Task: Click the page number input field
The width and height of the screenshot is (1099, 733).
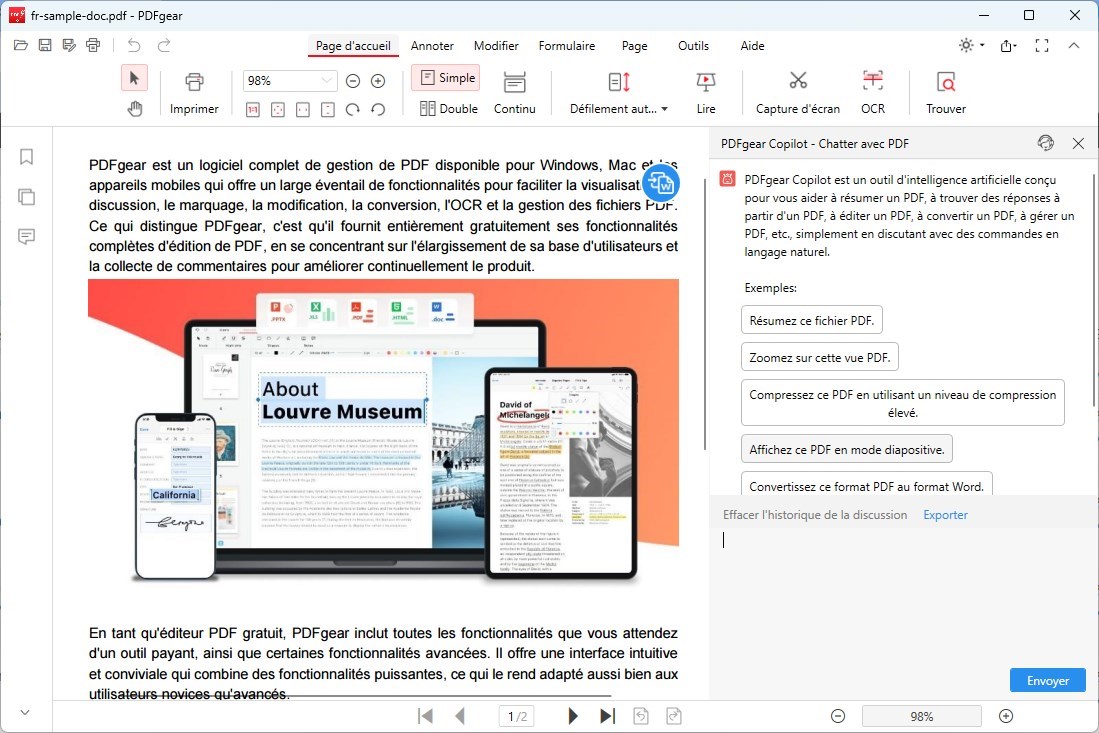Action: 516,716
